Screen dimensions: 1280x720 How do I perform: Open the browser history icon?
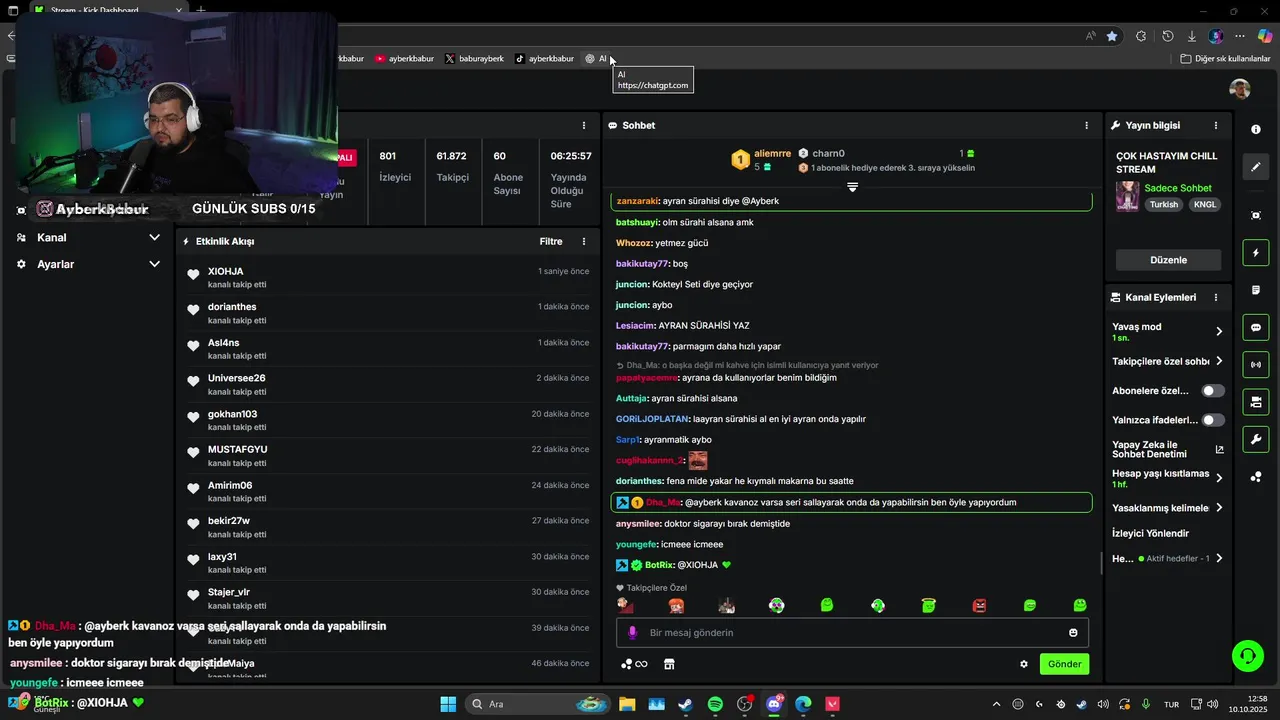pyautogui.click(x=1167, y=36)
